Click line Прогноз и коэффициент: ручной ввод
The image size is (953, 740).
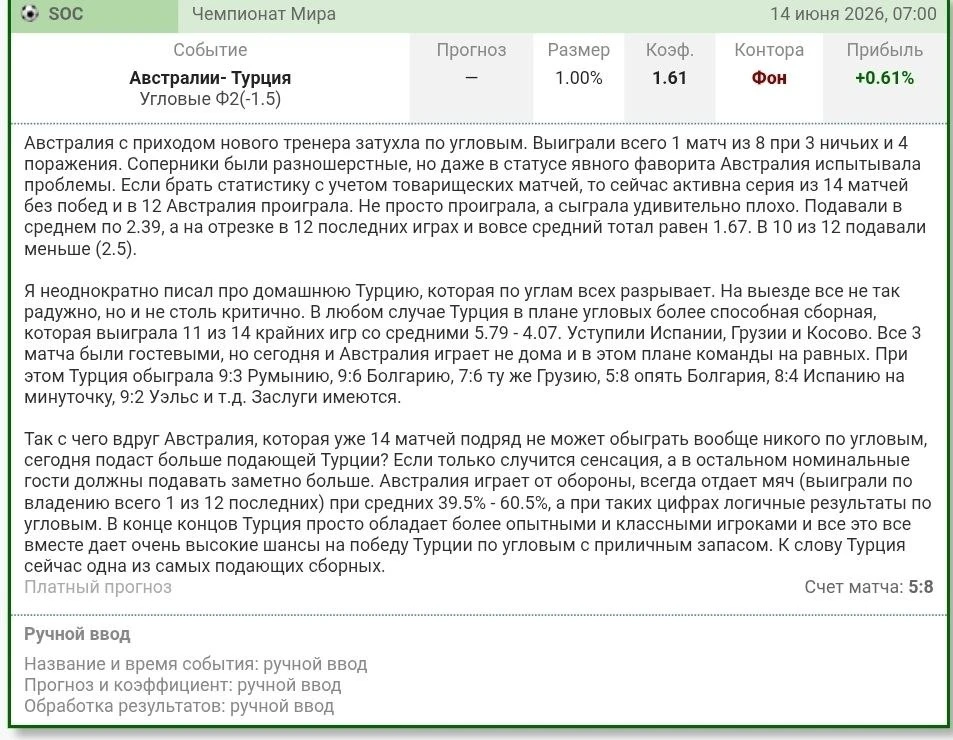[183, 685]
